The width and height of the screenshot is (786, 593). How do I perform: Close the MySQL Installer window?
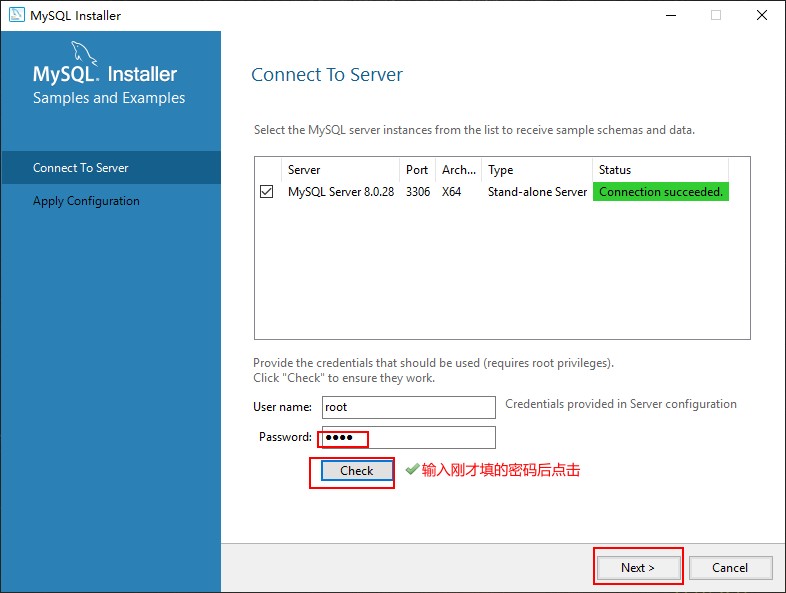[x=762, y=16]
